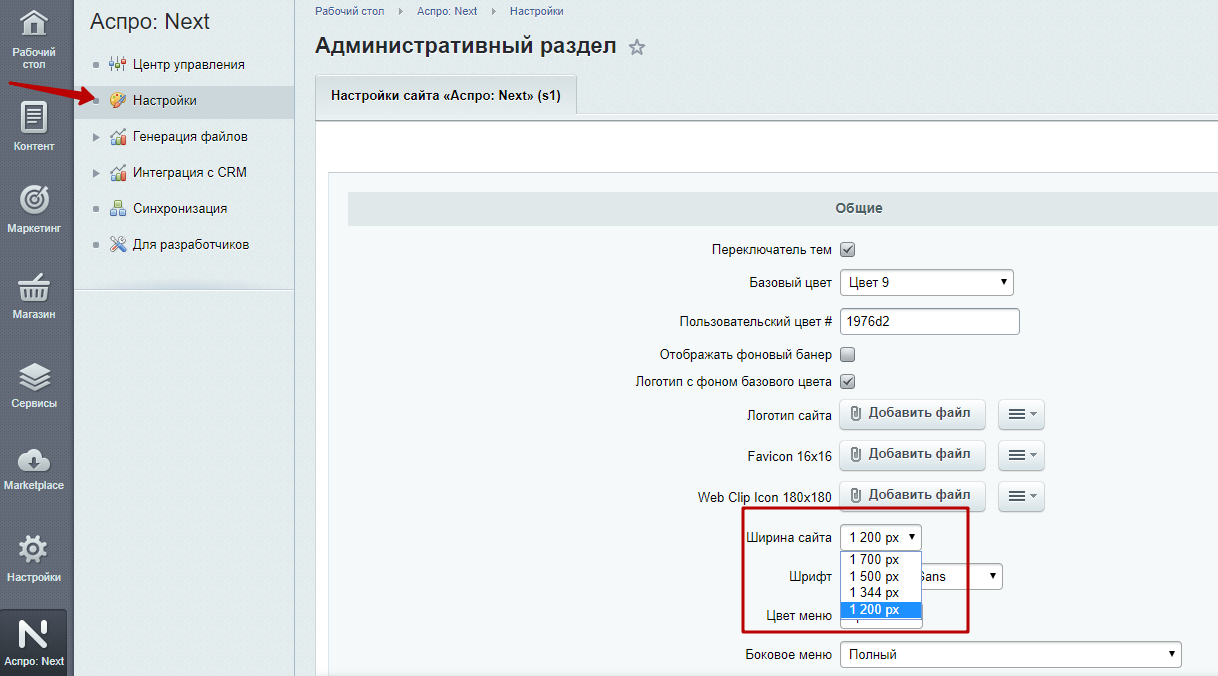Open the Шрифт dropdown
The image size is (1218, 676).
[x=962, y=576]
